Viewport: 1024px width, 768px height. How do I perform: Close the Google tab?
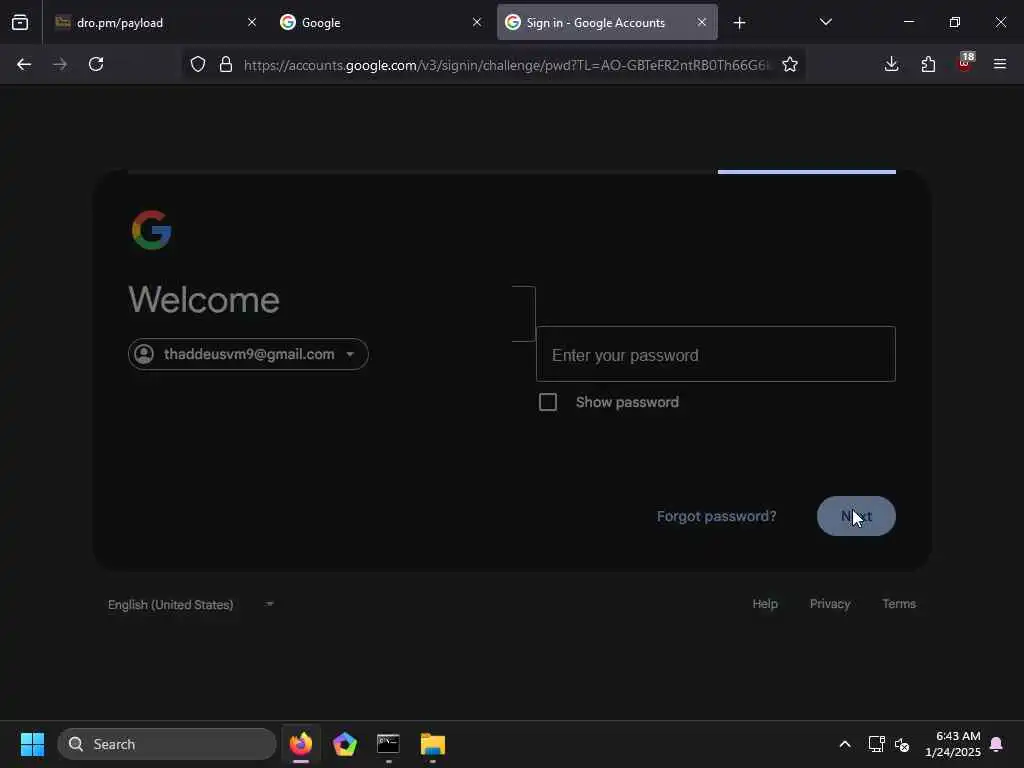477,22
